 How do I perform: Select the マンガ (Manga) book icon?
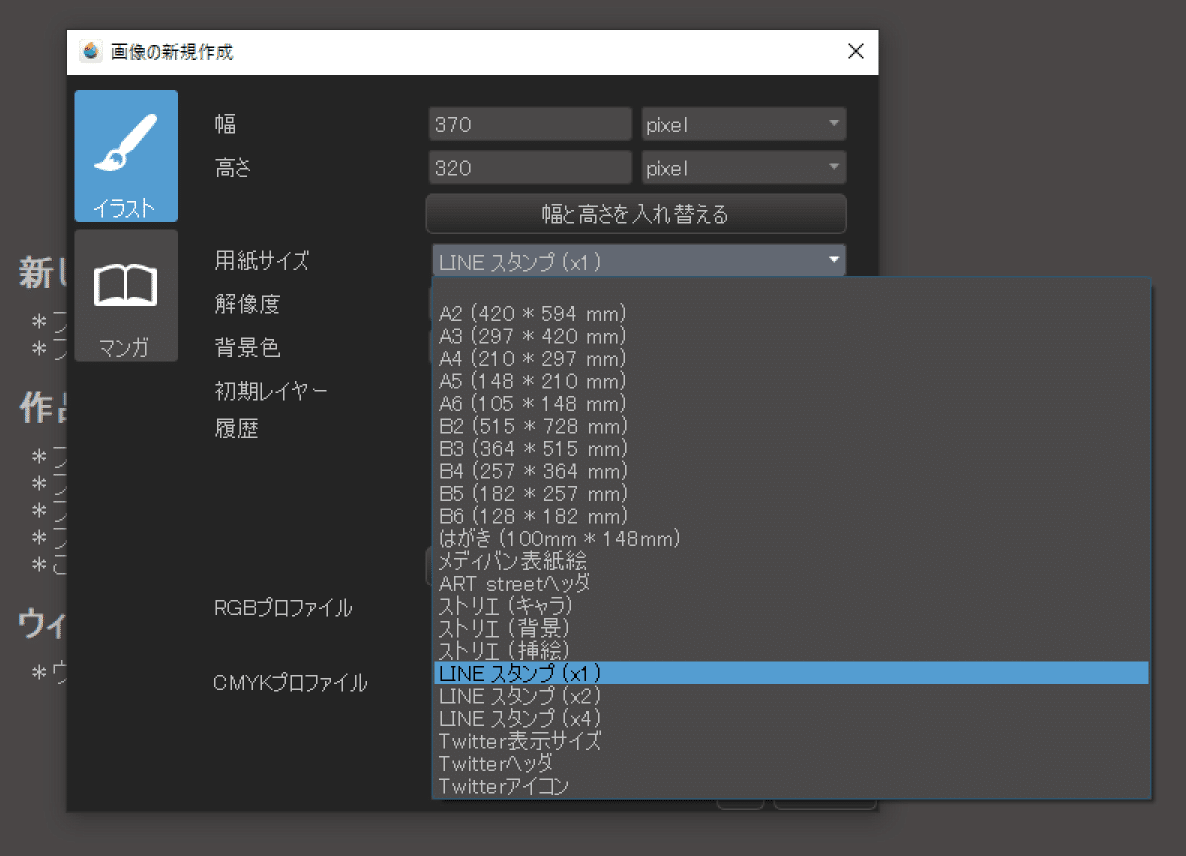coord(126,296)
